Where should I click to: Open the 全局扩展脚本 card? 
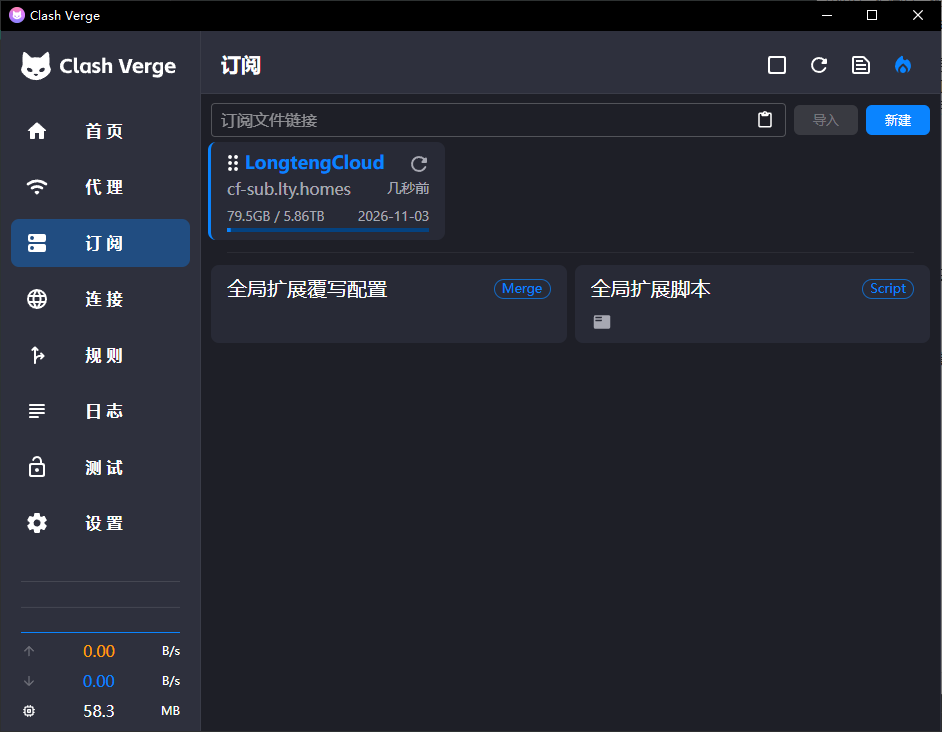point(752,304)
